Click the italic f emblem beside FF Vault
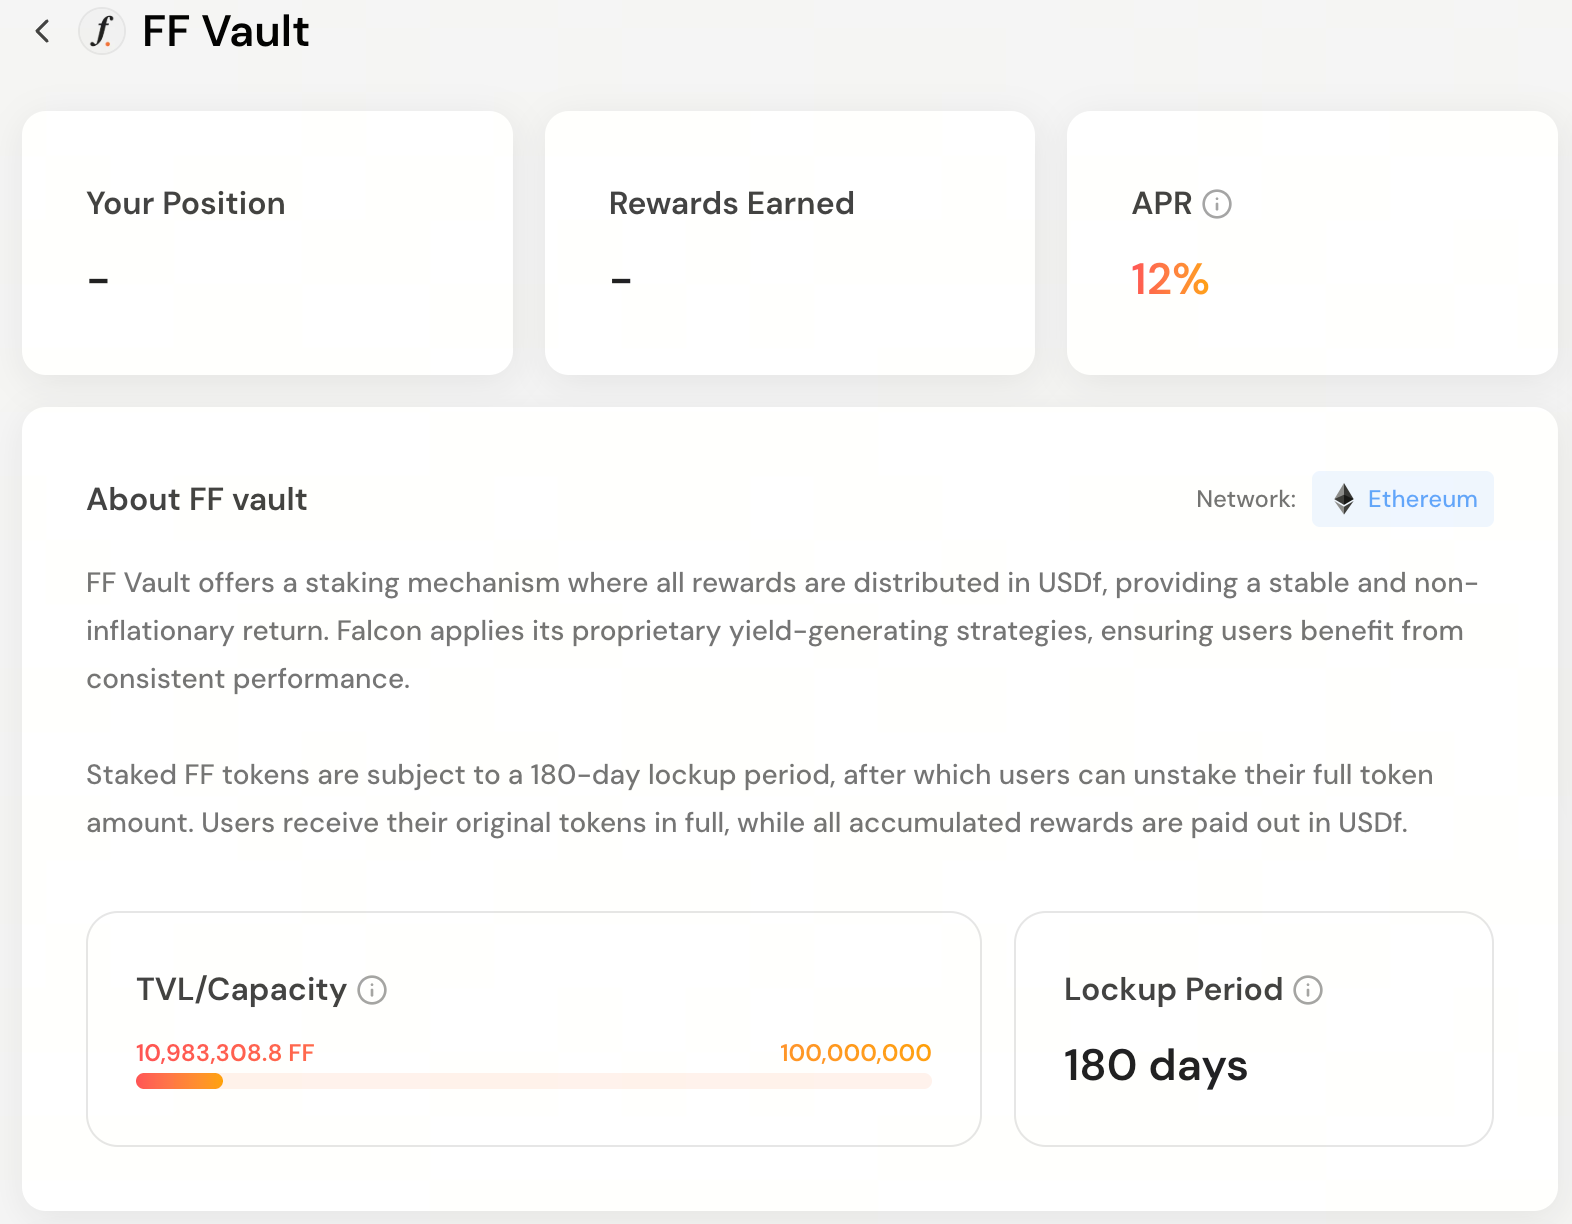Image resolution: width=1572 pixels, height=1224 pixels. point(101,31)
